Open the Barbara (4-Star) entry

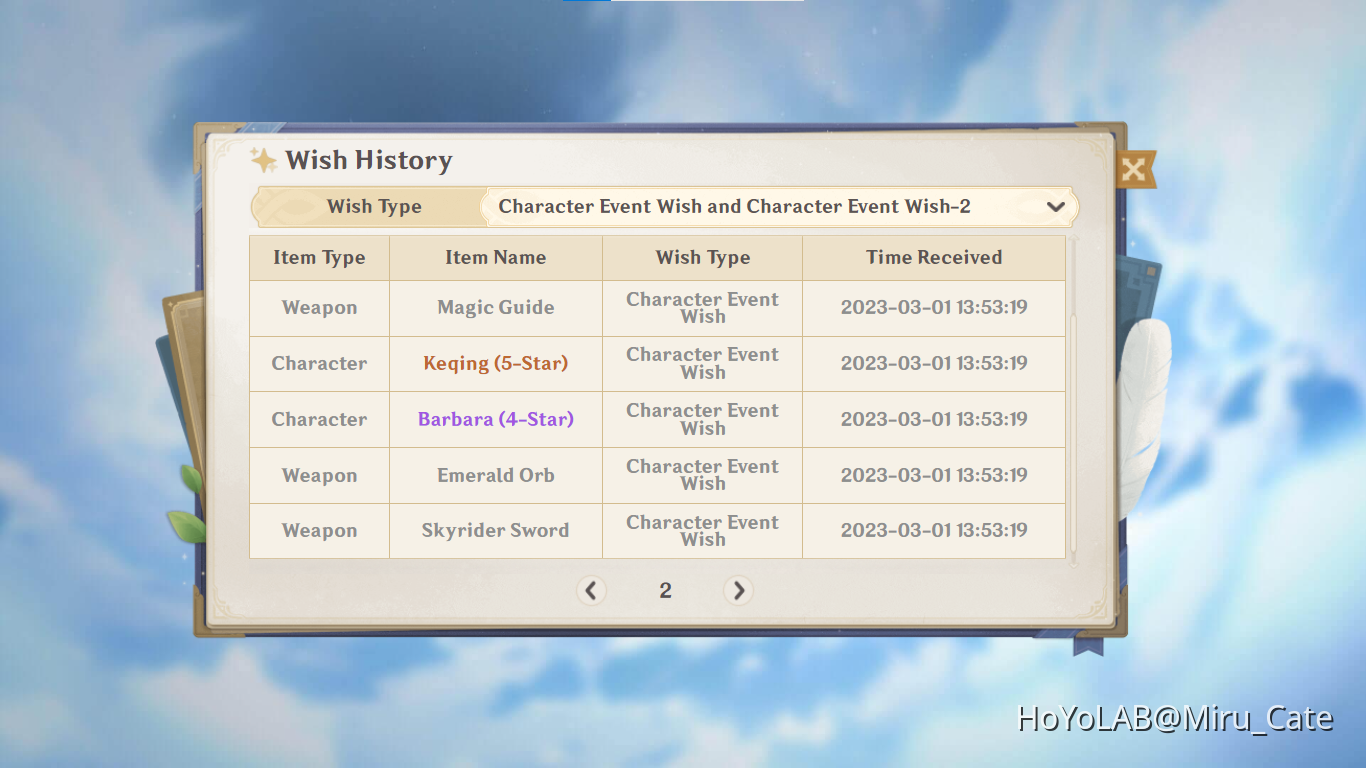(495, 419)
